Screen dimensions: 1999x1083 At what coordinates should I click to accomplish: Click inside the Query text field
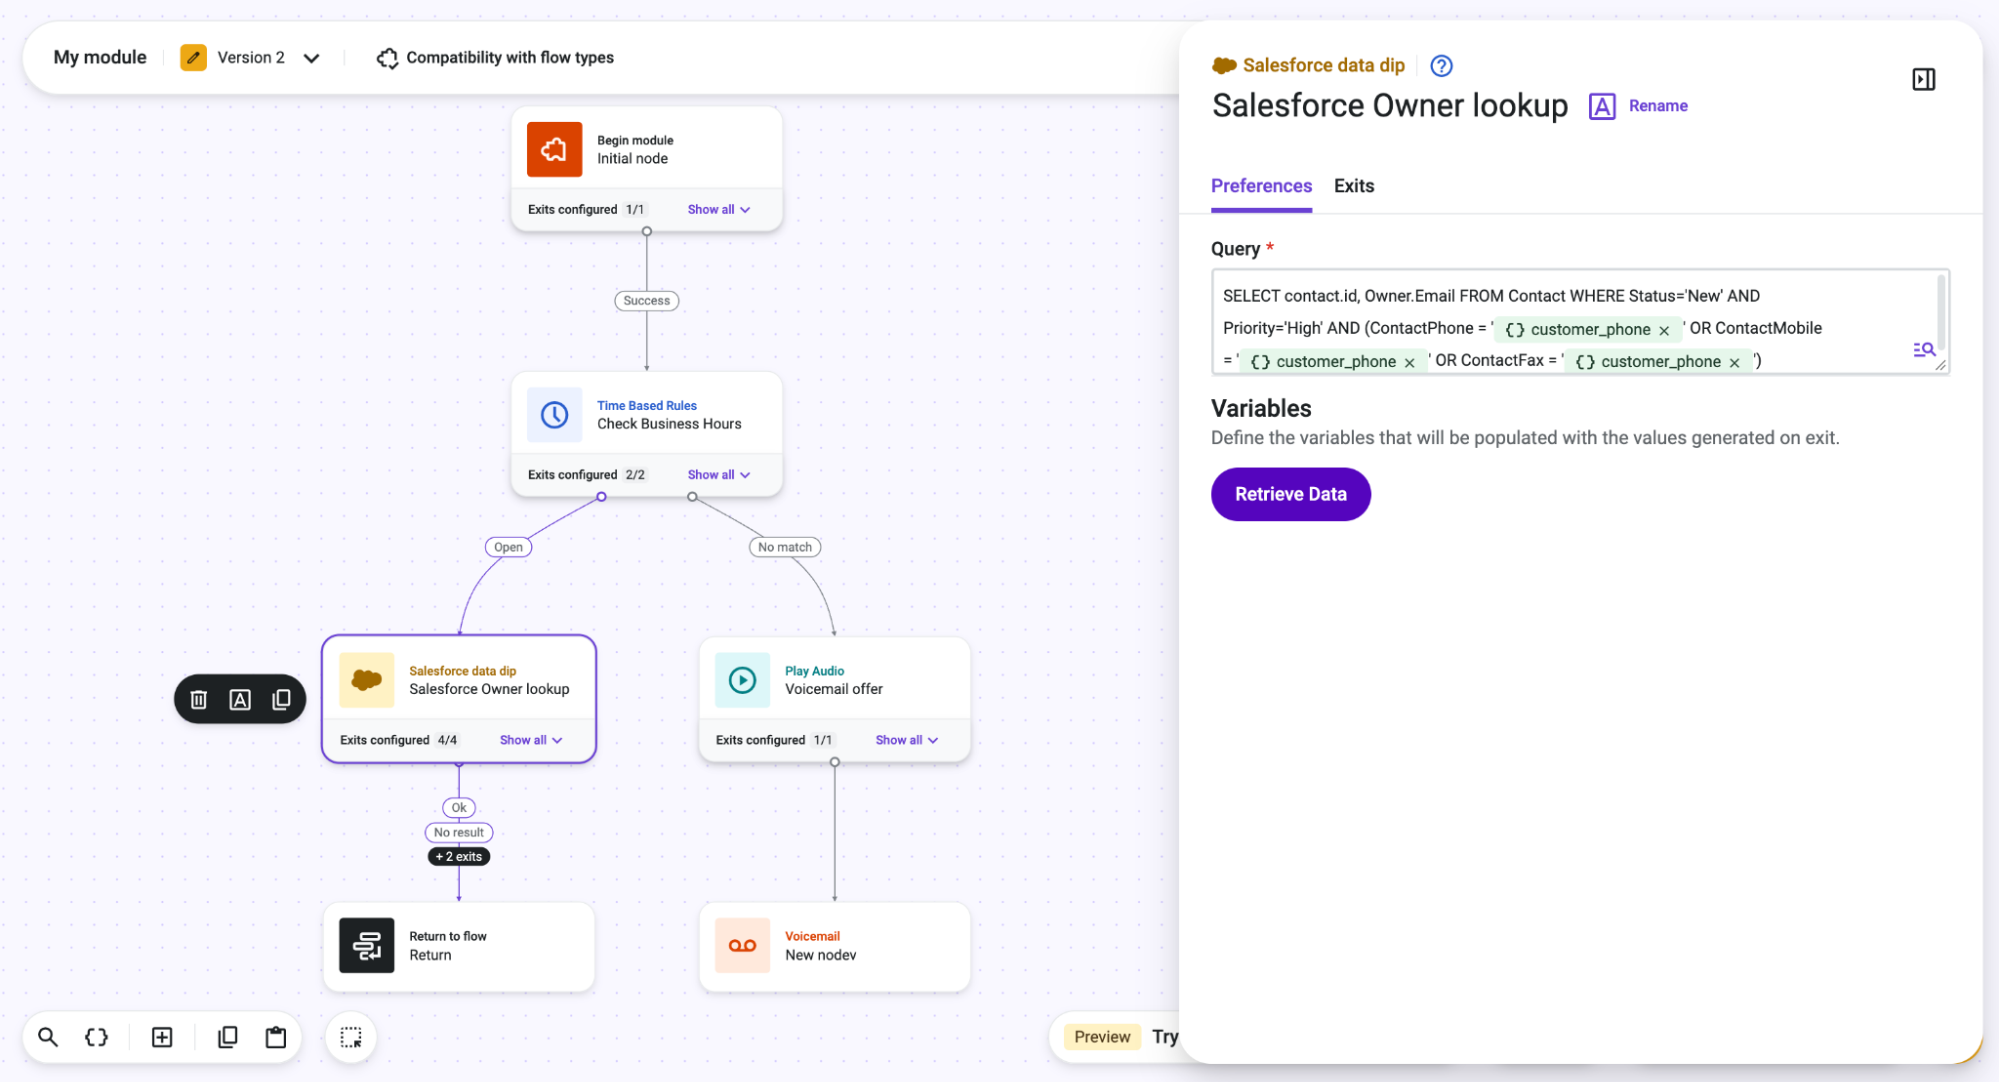tap(1580, 322)
